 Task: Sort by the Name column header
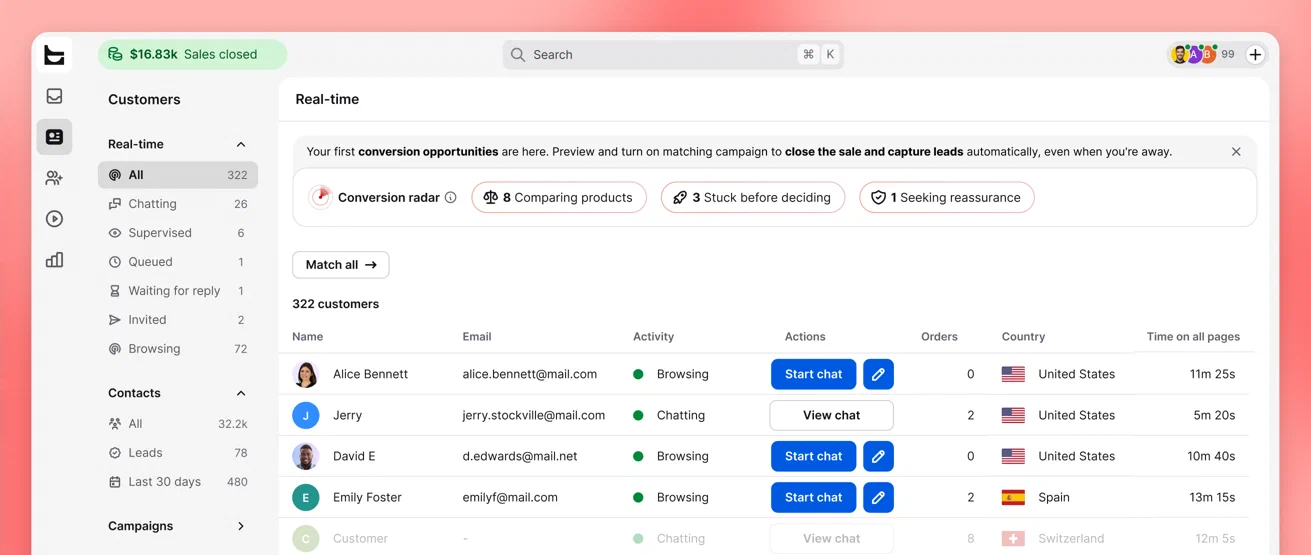[308, 337]
